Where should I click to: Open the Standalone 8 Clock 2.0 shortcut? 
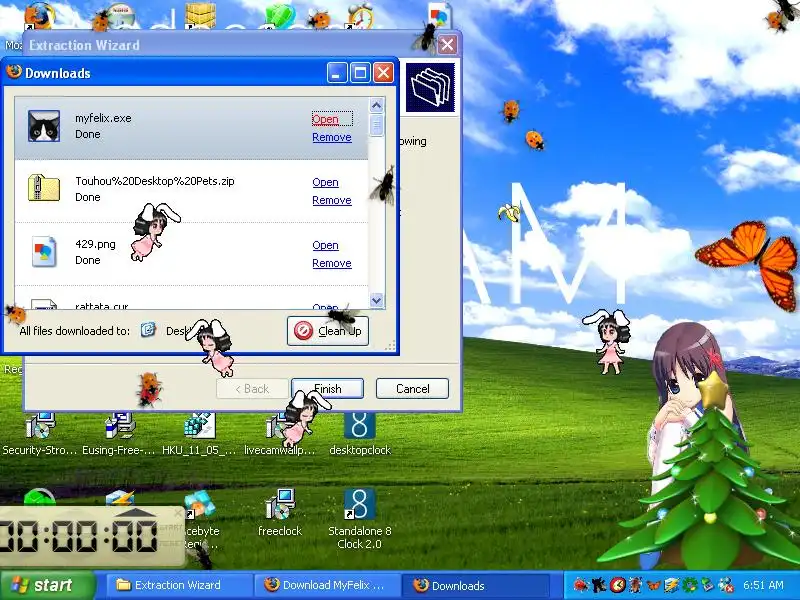pos(360,504)
